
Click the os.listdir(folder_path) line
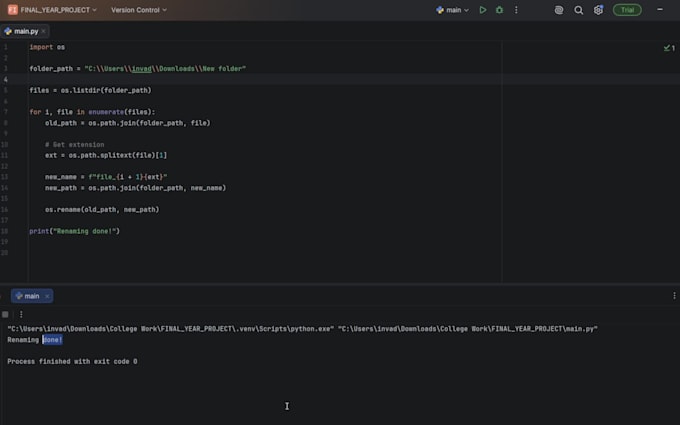91,90
